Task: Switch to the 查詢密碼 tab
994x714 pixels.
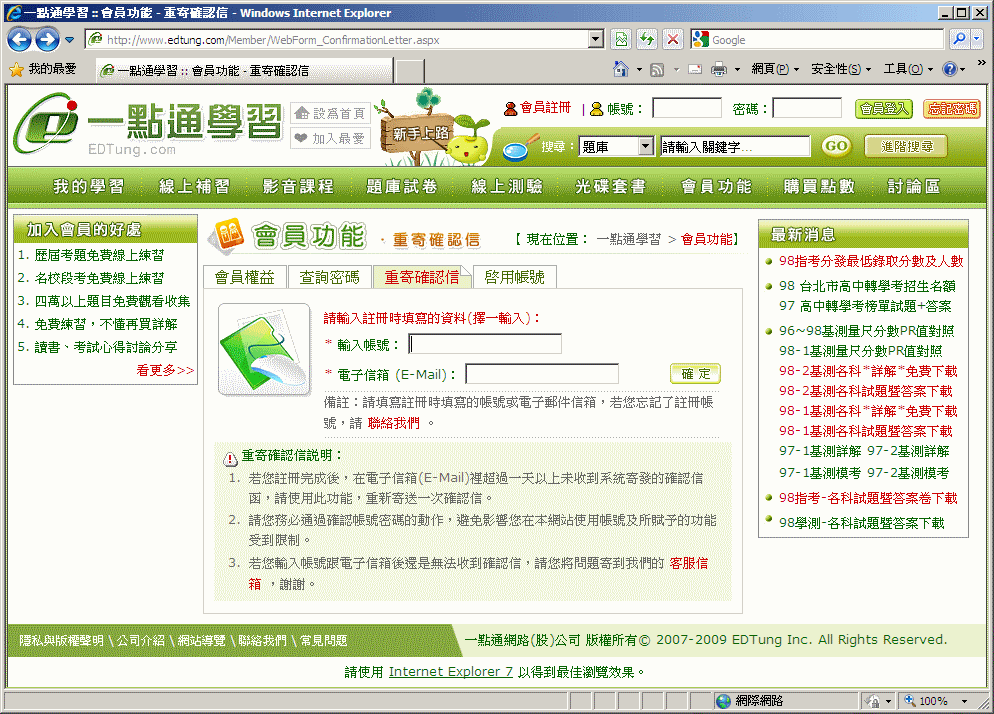Action: pyautogui.click(x=329, y=277)
